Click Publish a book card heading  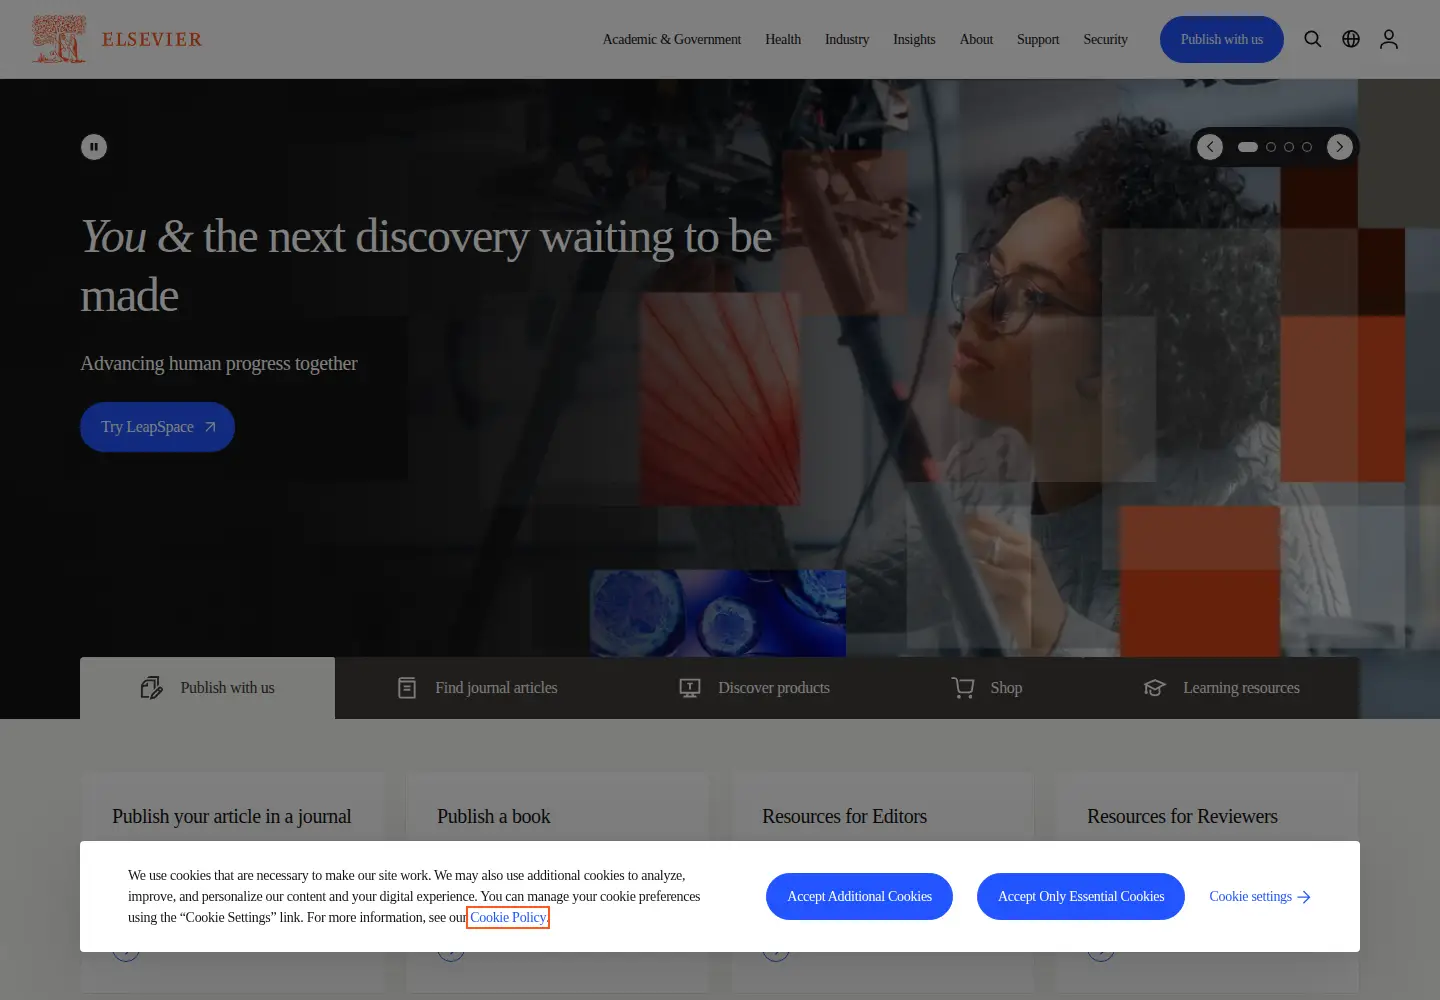click(494, 816)
